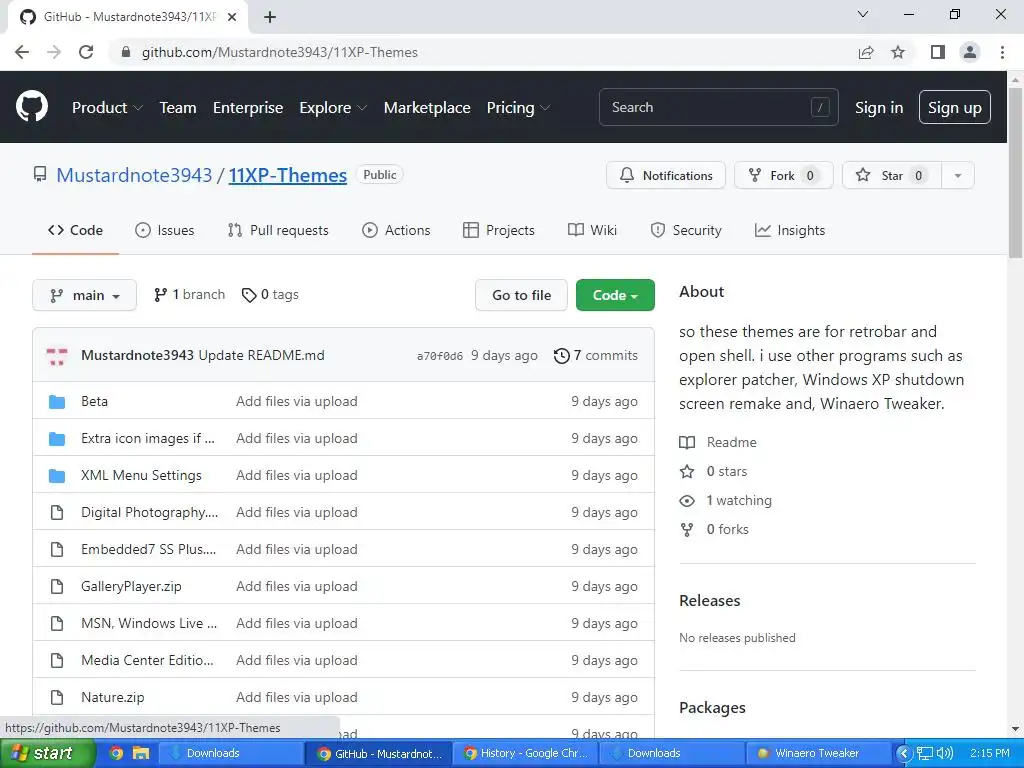Open the Pull requests tab

(x=278, y=231)
